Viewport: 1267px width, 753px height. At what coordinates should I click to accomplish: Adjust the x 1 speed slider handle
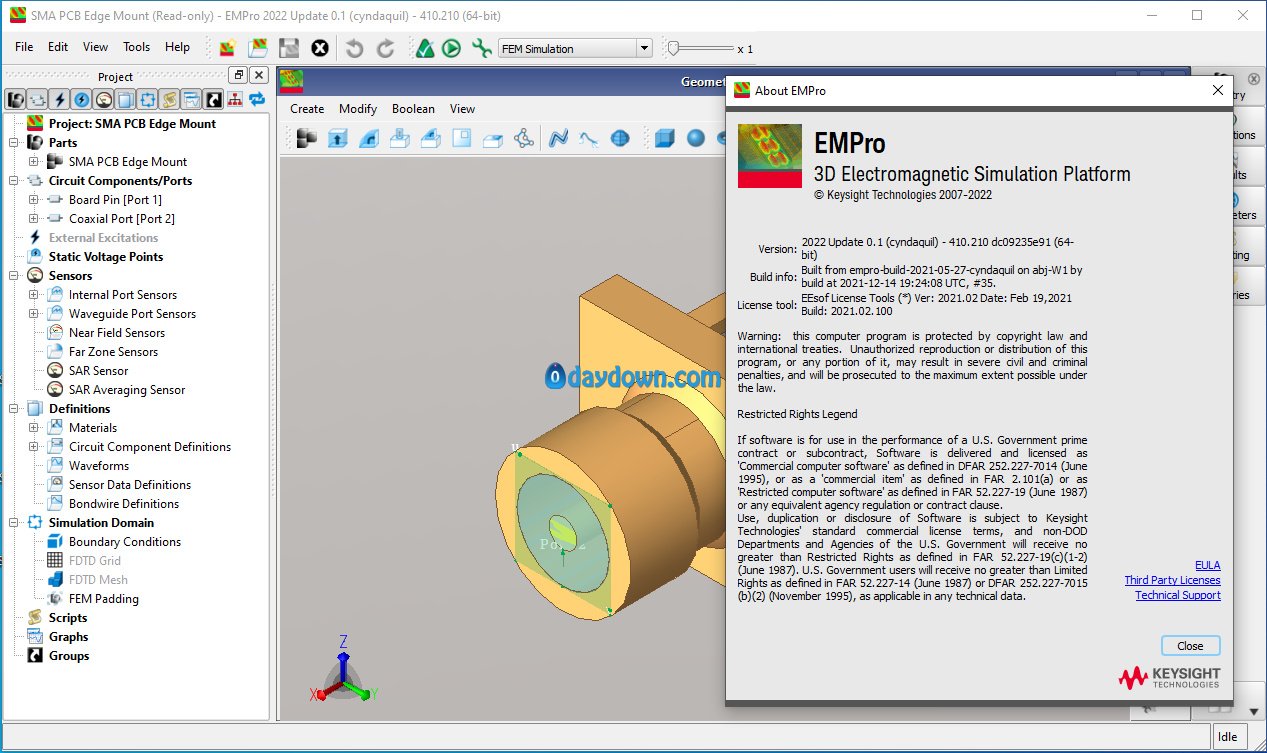(x=674, y=47)
